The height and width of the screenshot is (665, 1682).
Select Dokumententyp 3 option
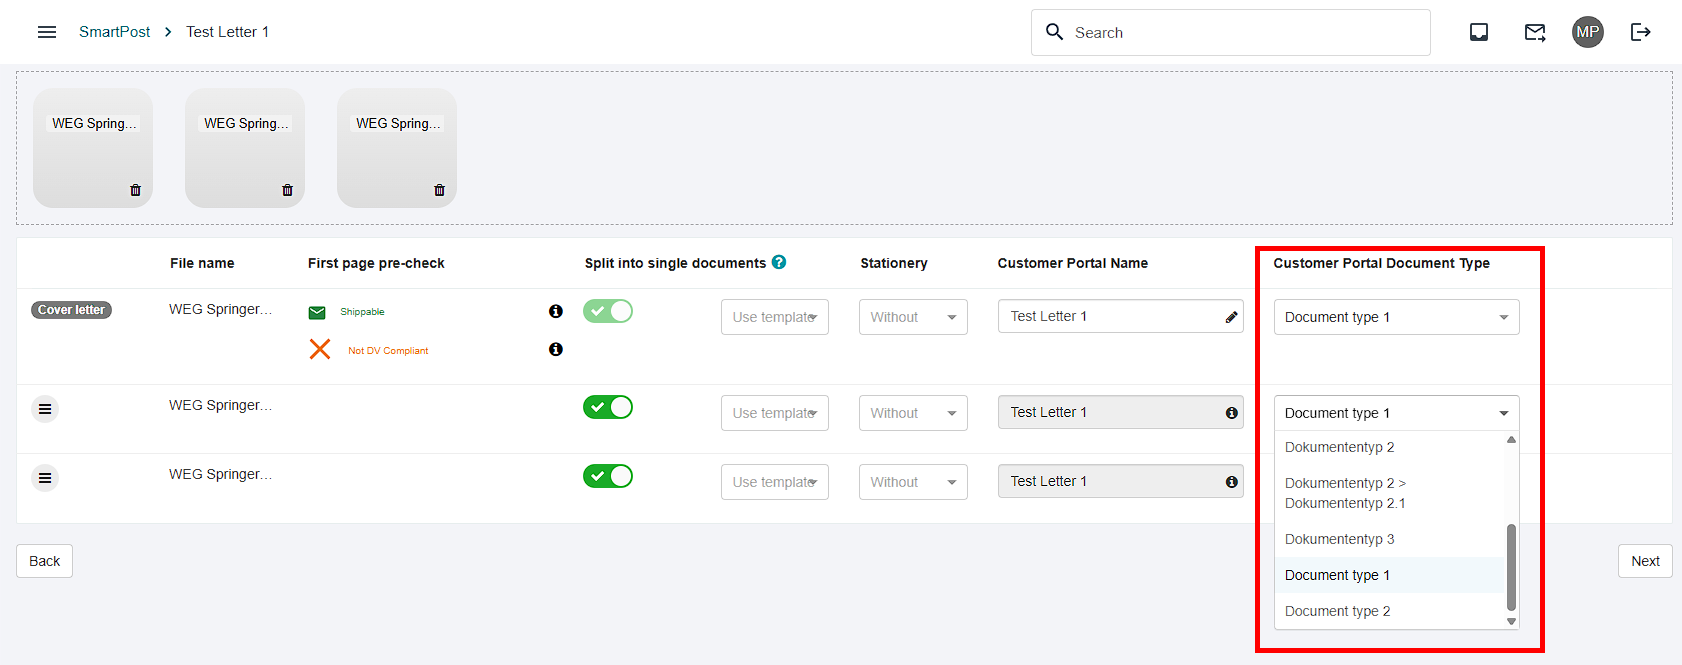[x=1390, y=539]
